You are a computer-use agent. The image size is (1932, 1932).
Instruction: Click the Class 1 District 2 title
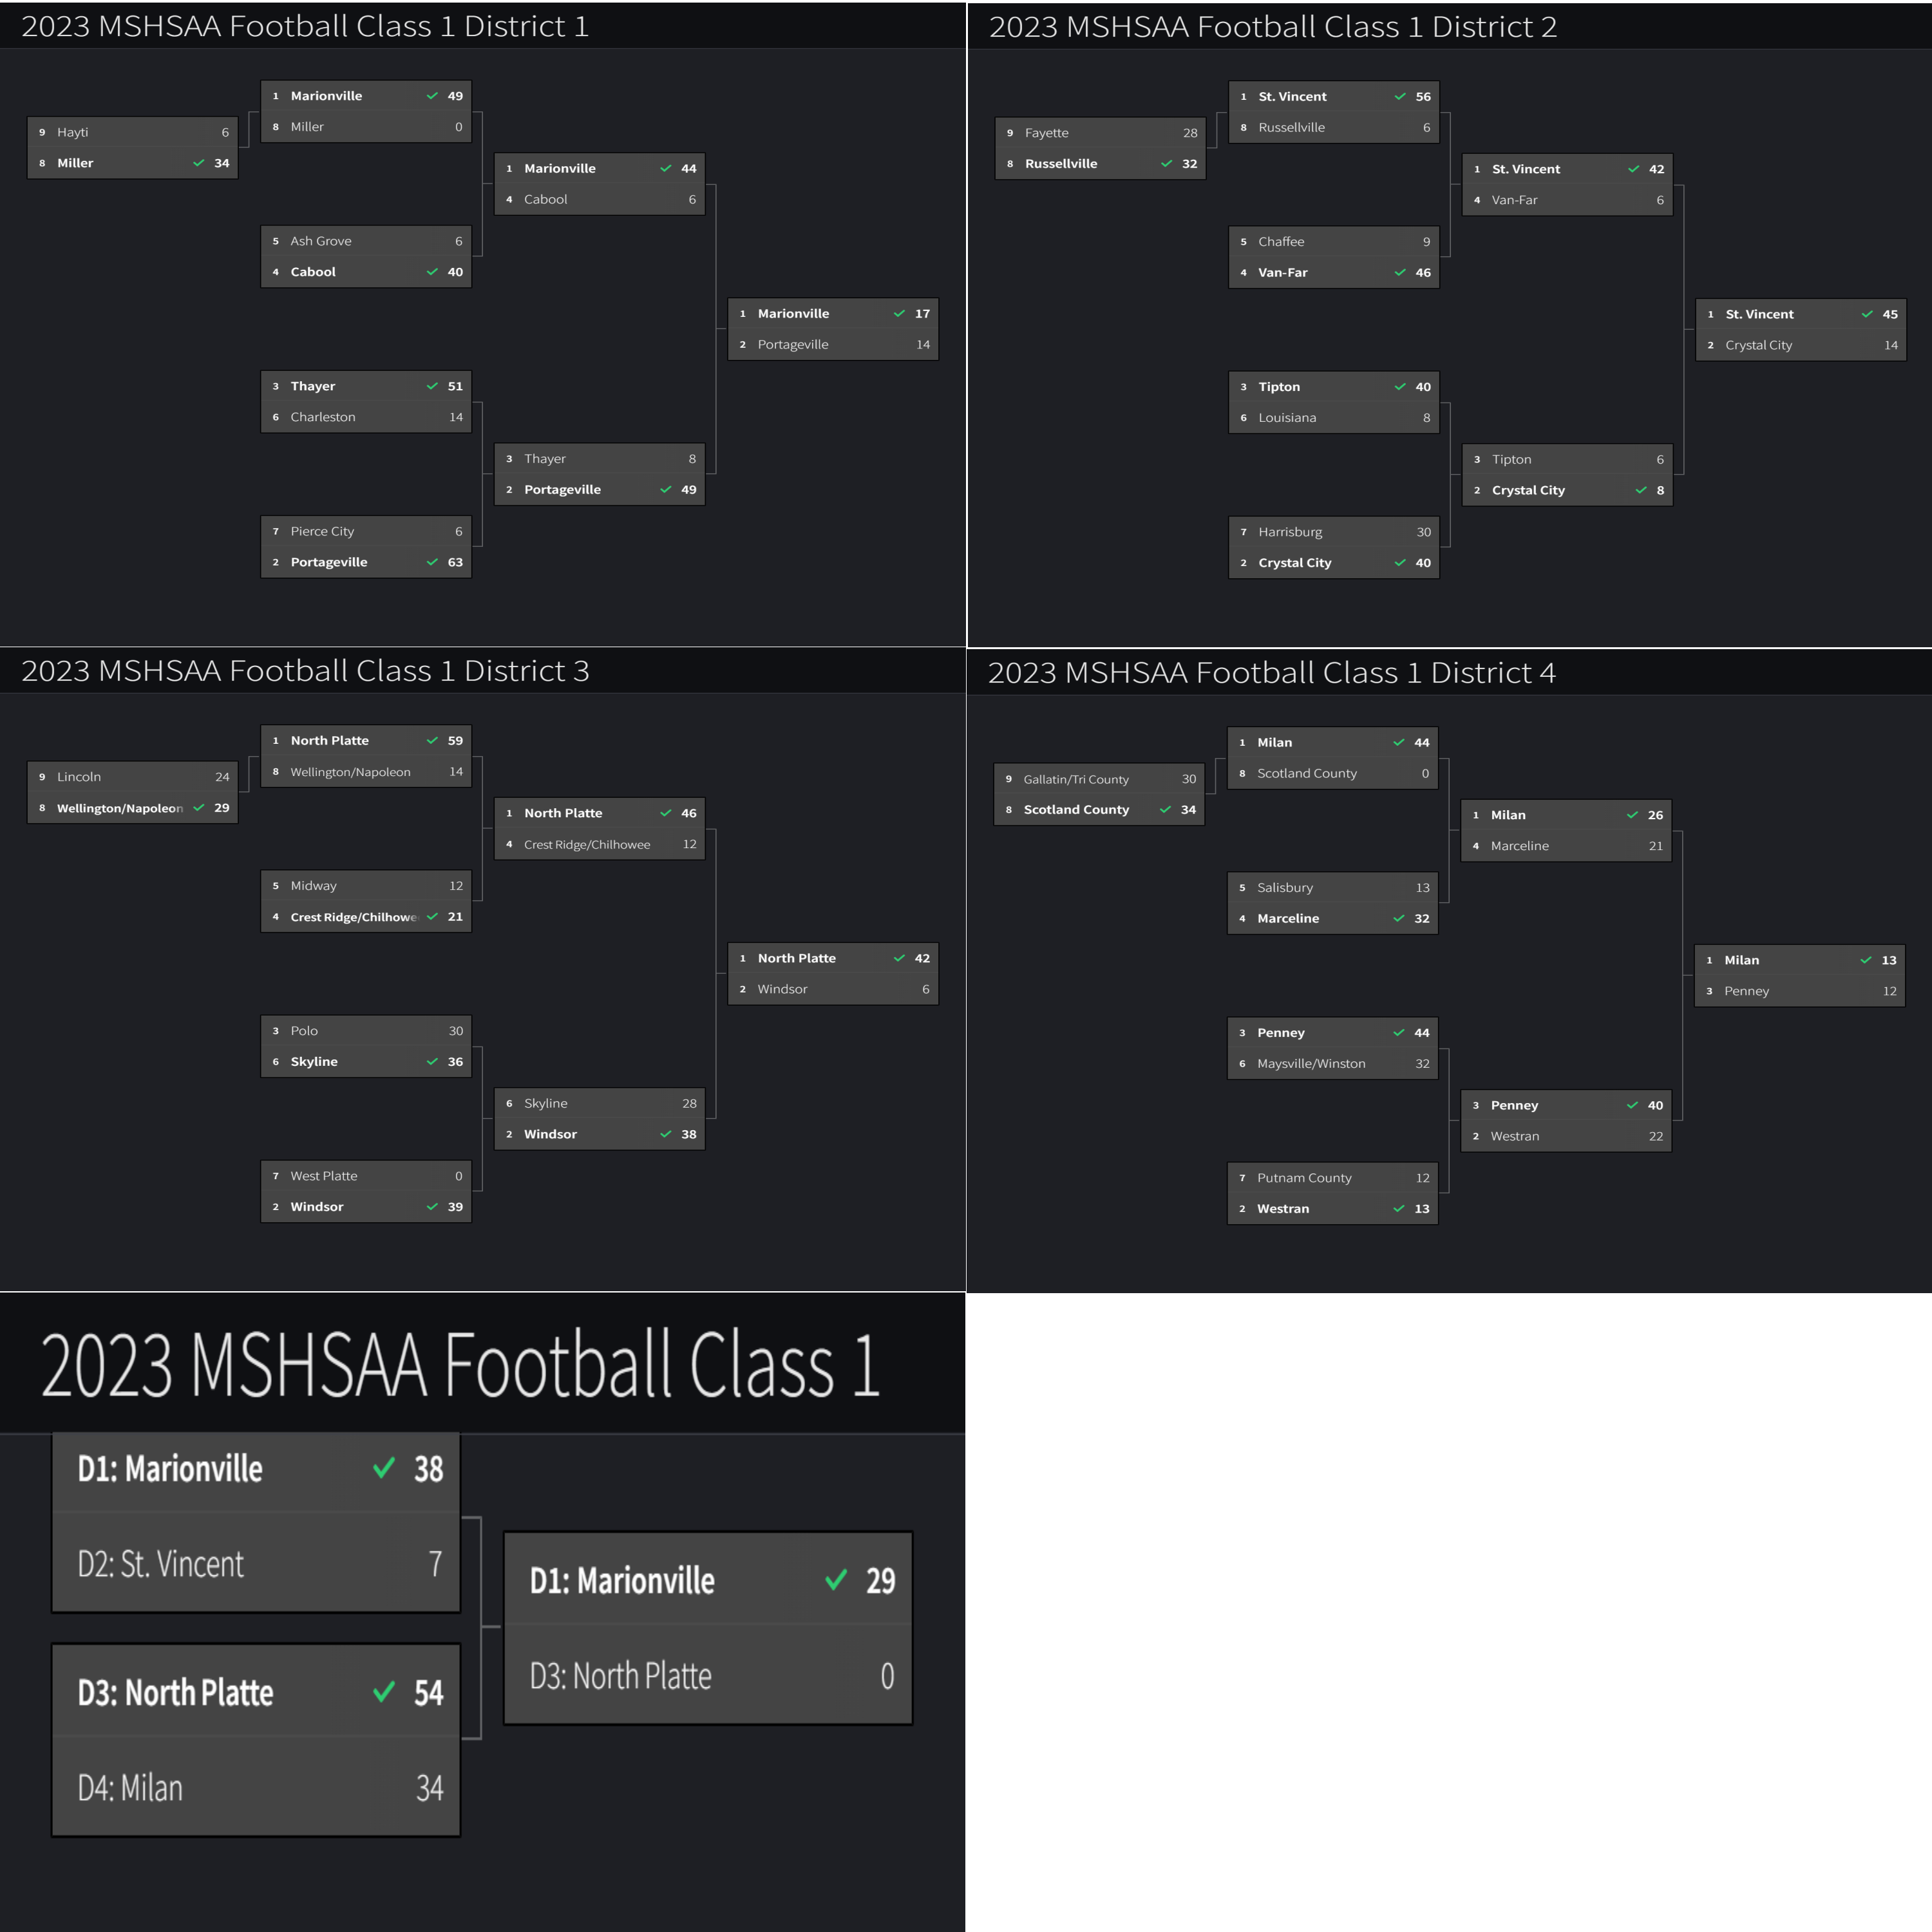(x=1272, y=27)
